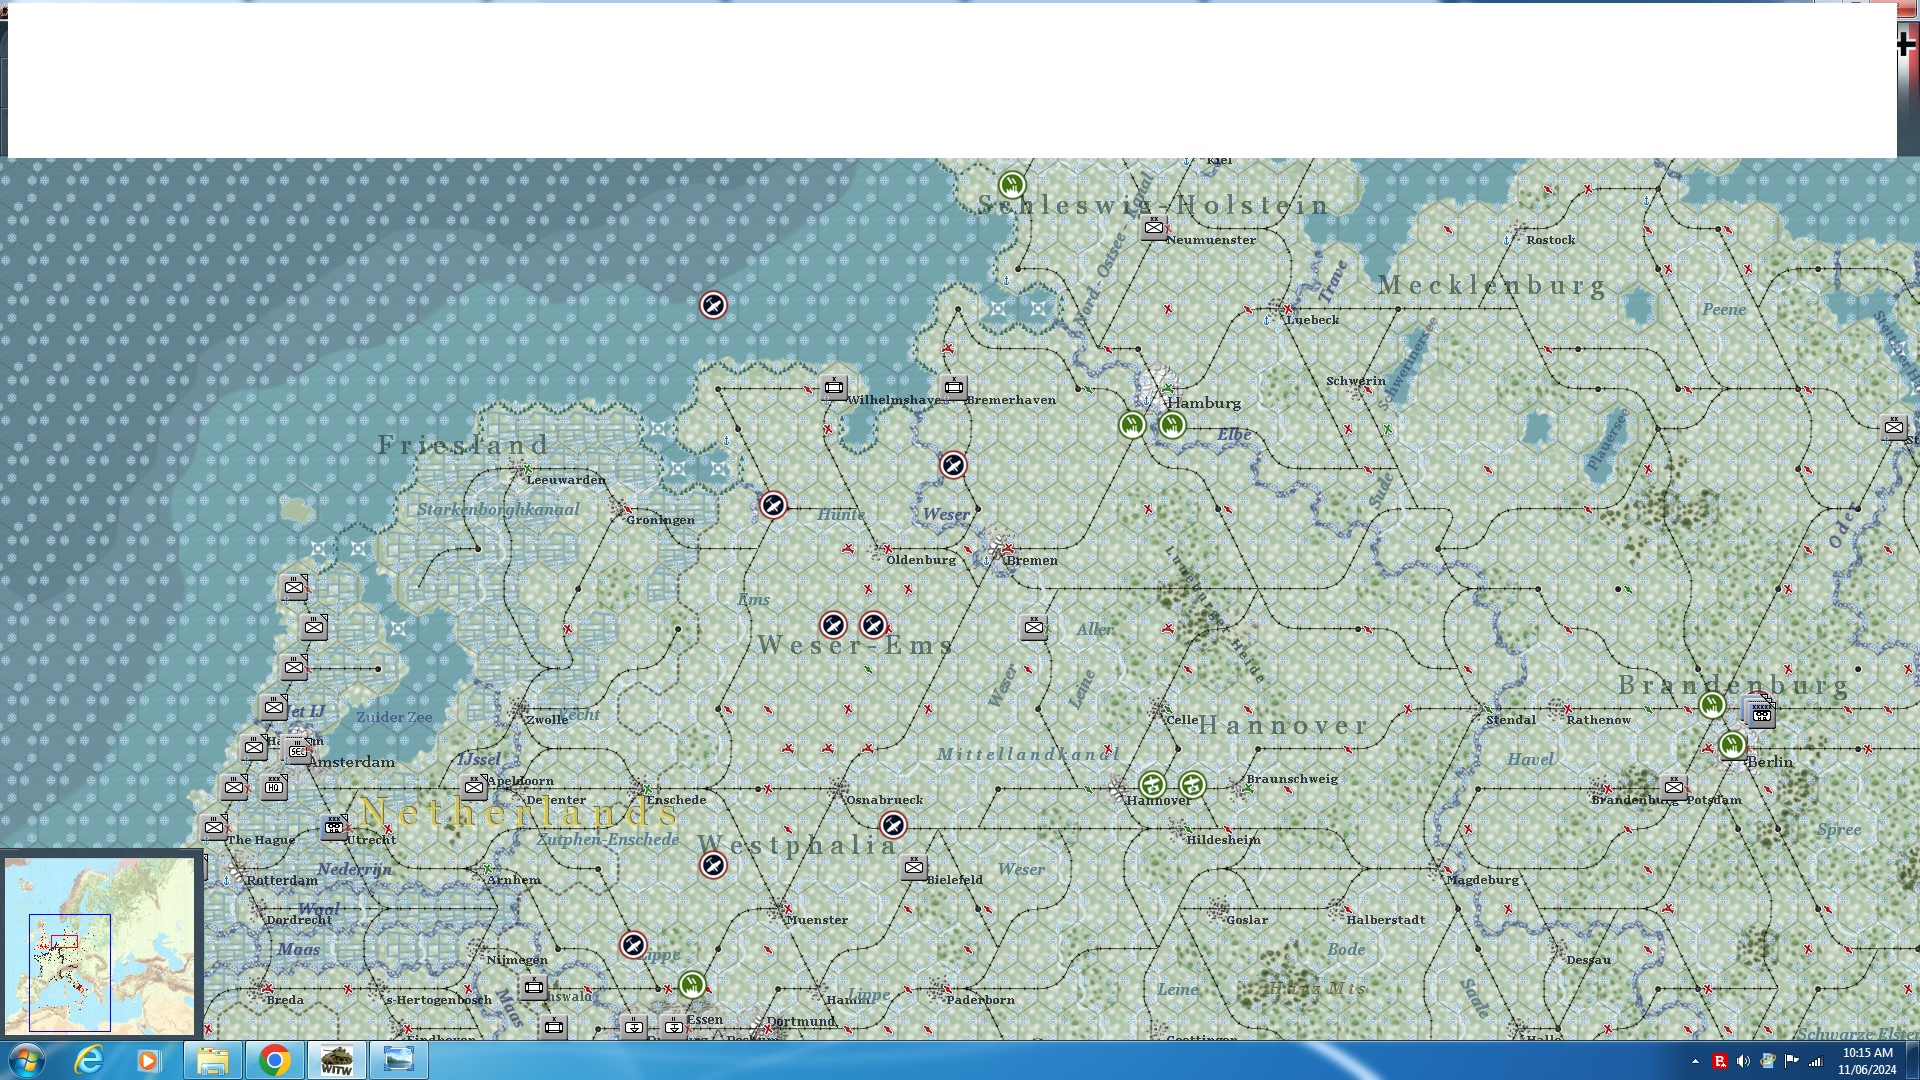Viewport: 1920px width, 1080px height.
Task: Click the HQ unit stack at Berlin
Action: coord(1760,713)
